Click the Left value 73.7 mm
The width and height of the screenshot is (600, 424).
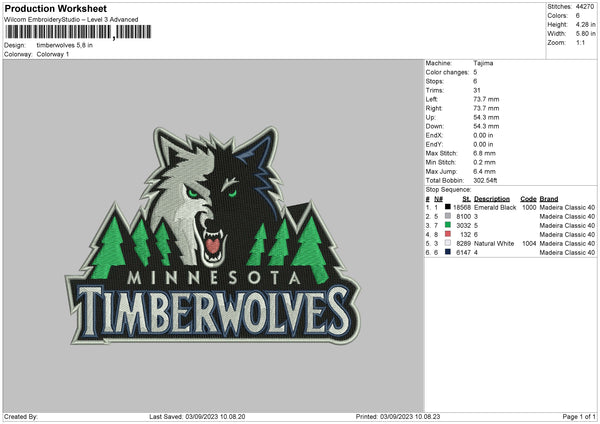click(486, 99)
